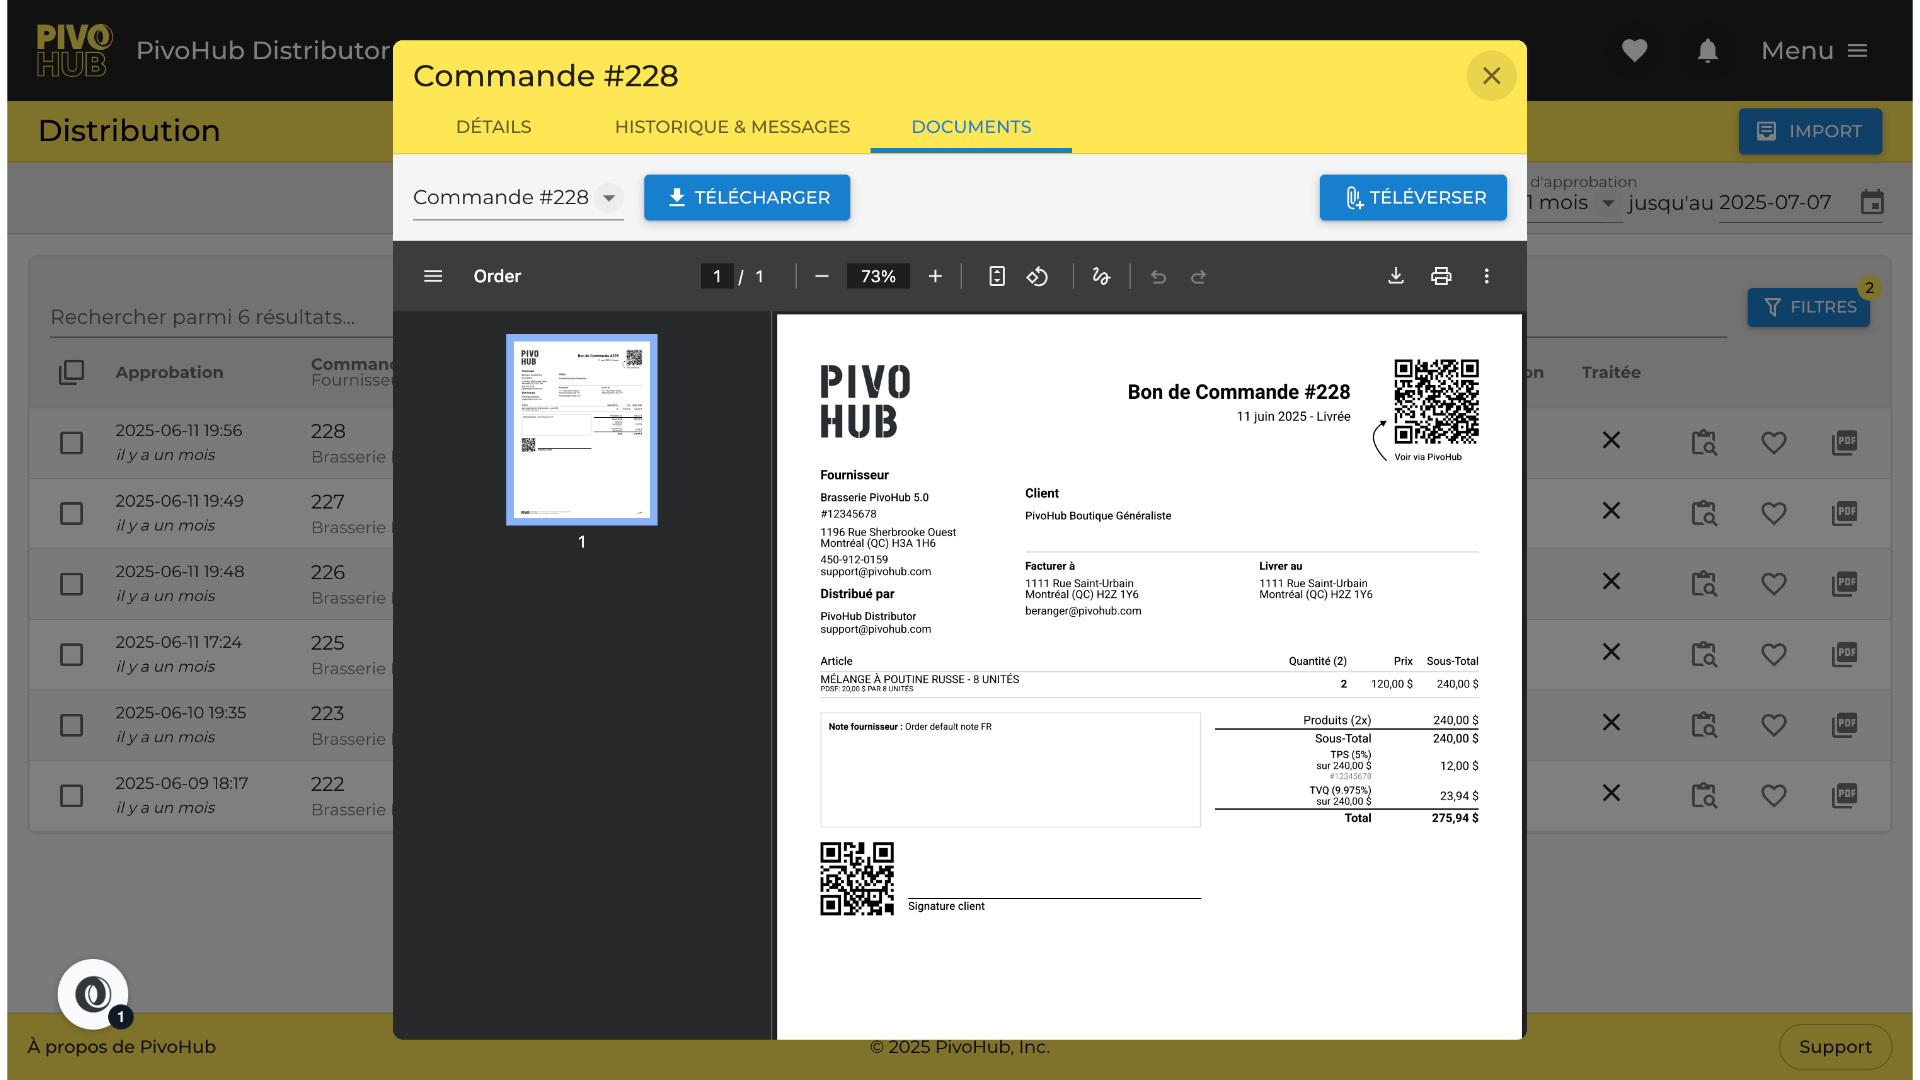Print the PDF order document
Image resolution: width=1920 pixels, height=1080 pixels.
coord(1441,276)
